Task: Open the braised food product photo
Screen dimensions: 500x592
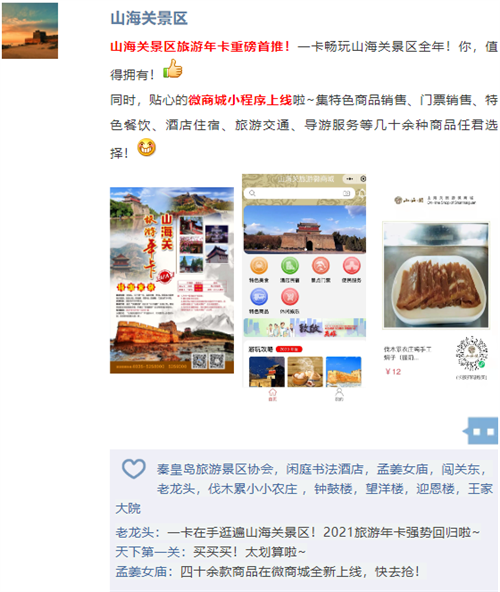Action: click(436, 275)
